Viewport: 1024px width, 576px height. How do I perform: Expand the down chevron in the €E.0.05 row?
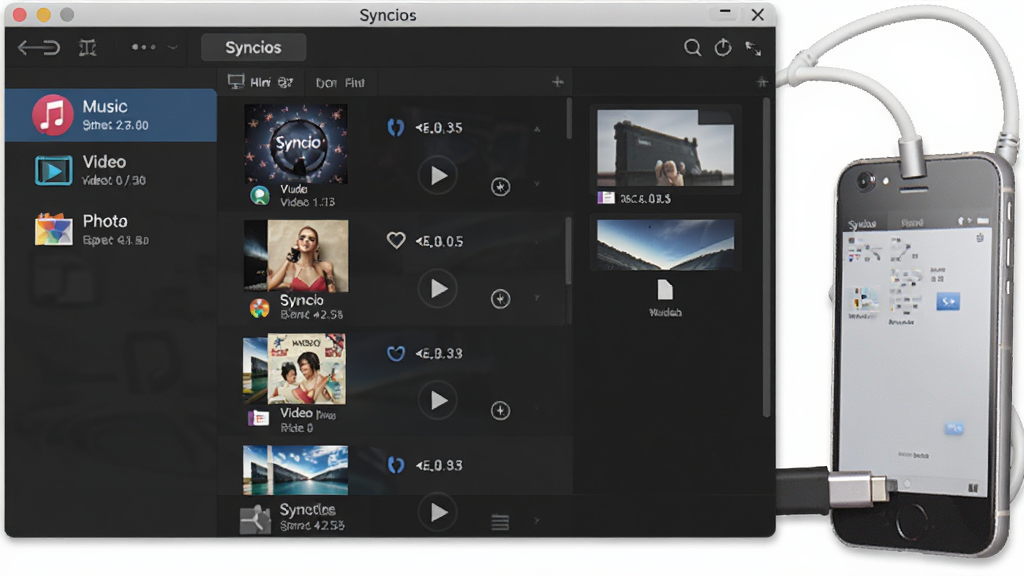click(537, 298)
